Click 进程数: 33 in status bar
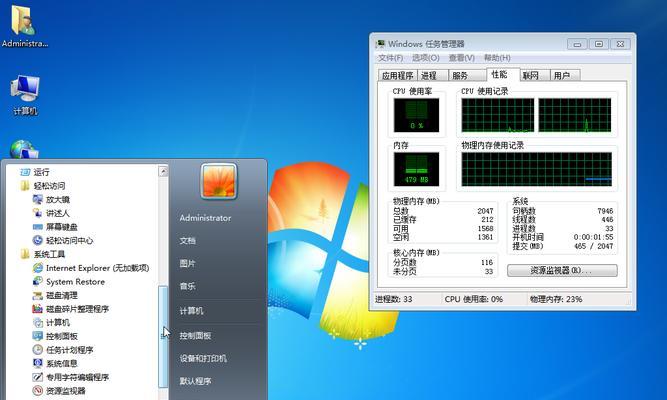Screen dimensions: 667x400 pyautogui.click(x=393, y=299)
